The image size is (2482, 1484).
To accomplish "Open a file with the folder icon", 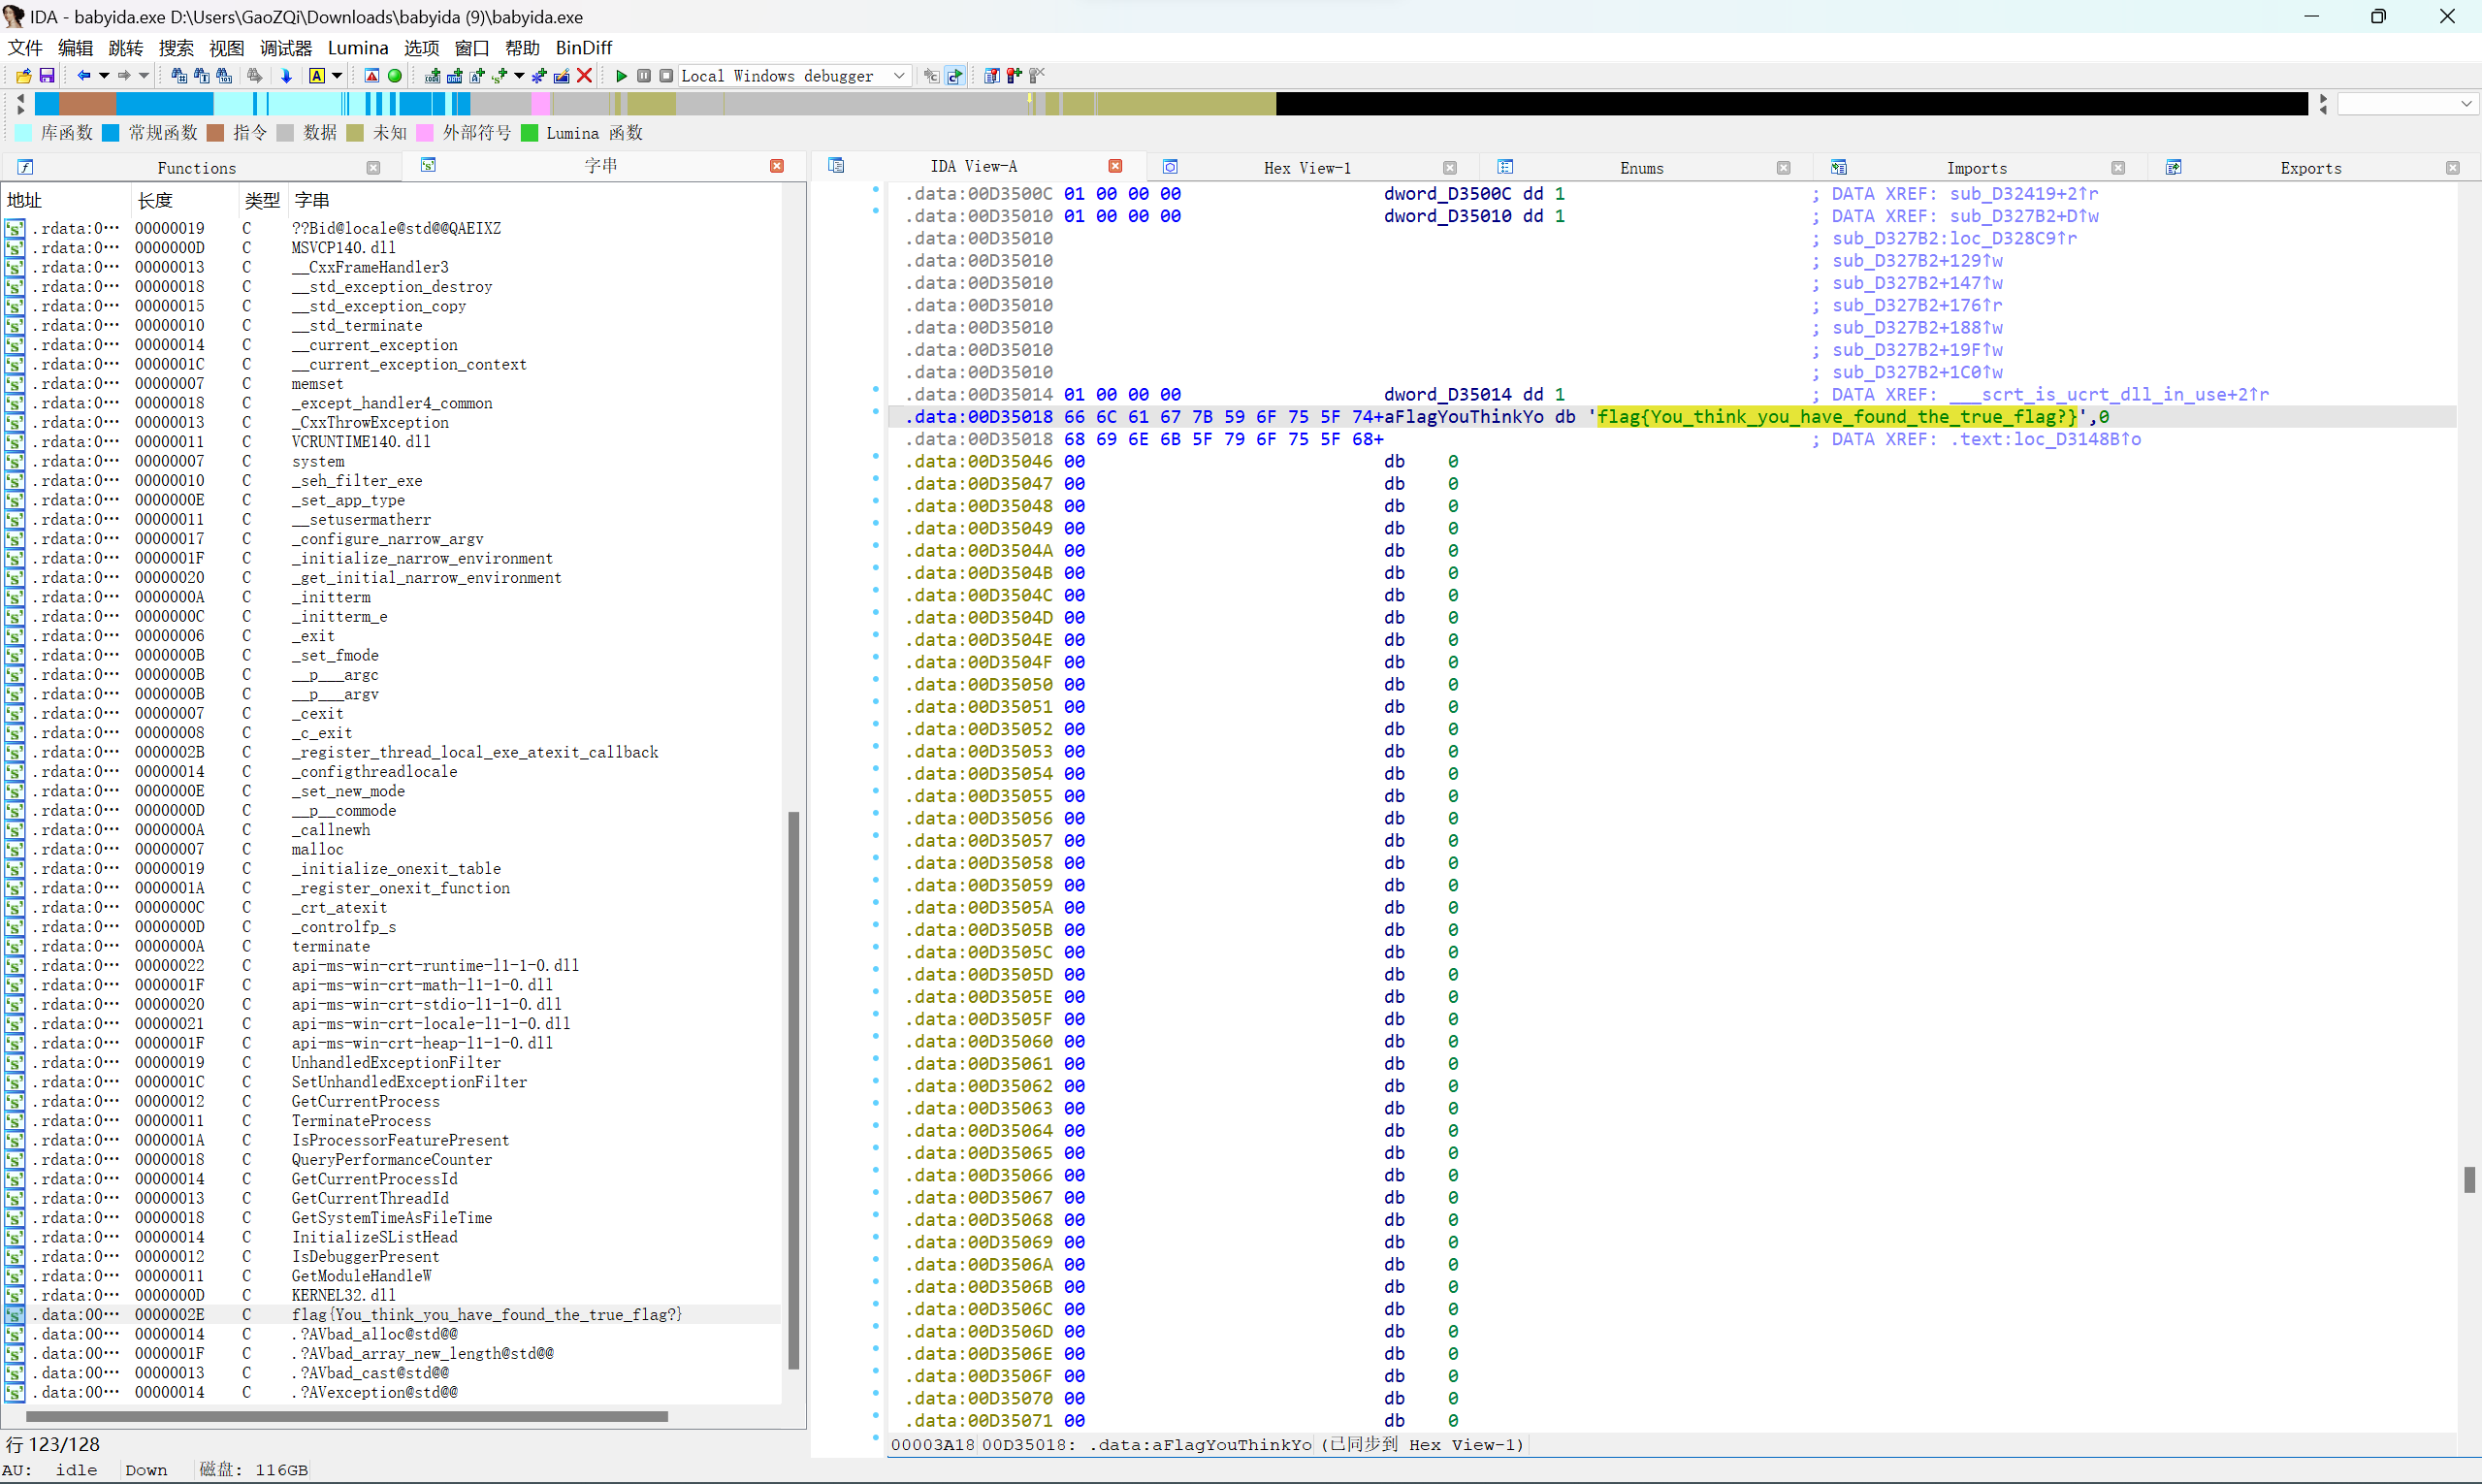I will pyautogui.click(x=23, y=76).
